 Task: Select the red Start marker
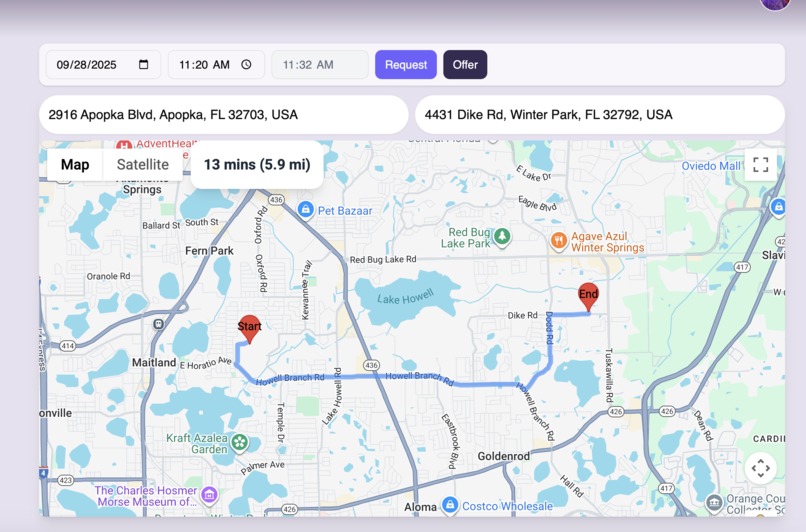point(249,329)
